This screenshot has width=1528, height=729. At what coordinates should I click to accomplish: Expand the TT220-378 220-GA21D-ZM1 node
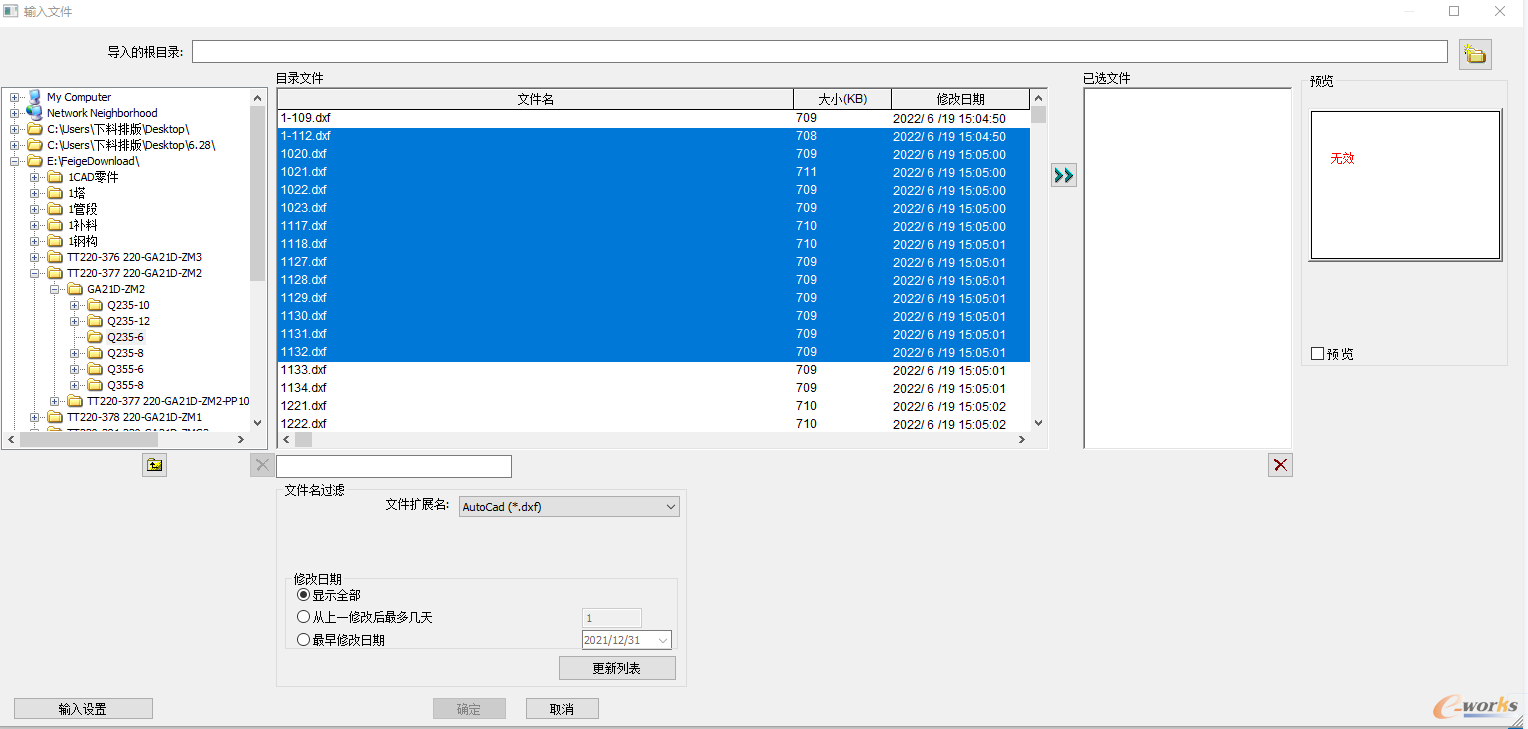(35, 417)
